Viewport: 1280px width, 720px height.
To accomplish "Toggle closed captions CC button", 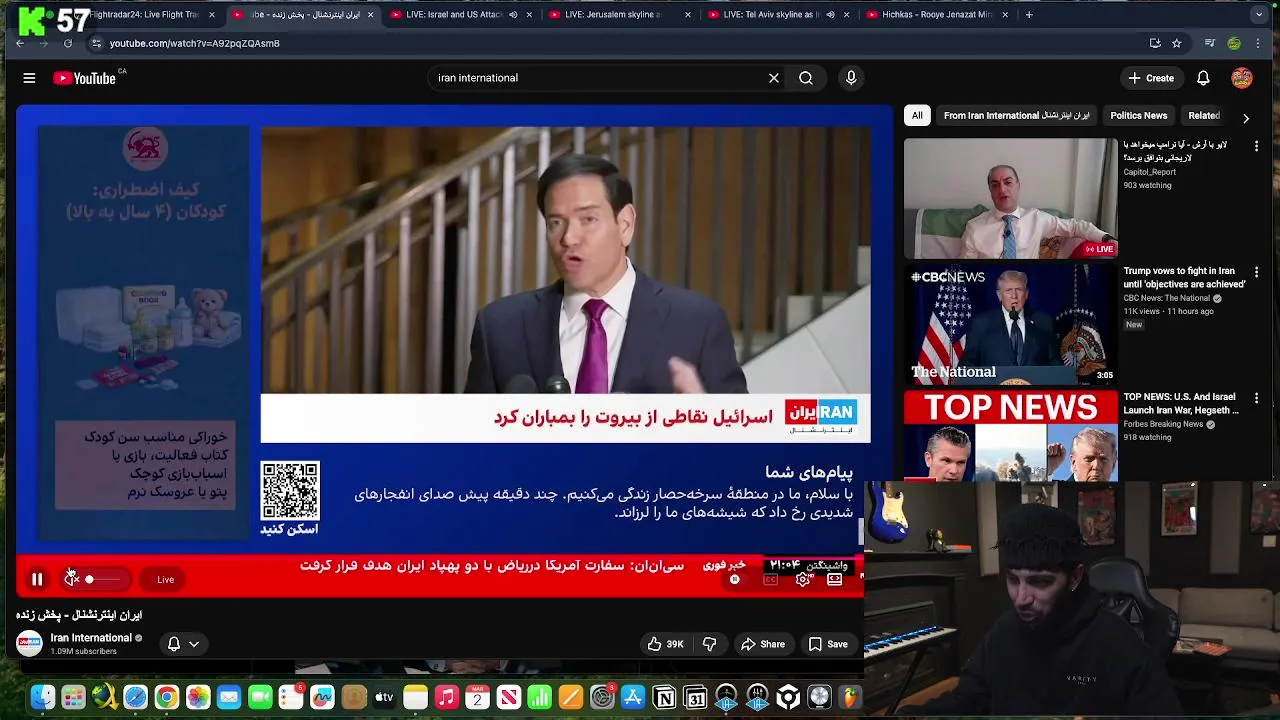I will coord(770,579).
